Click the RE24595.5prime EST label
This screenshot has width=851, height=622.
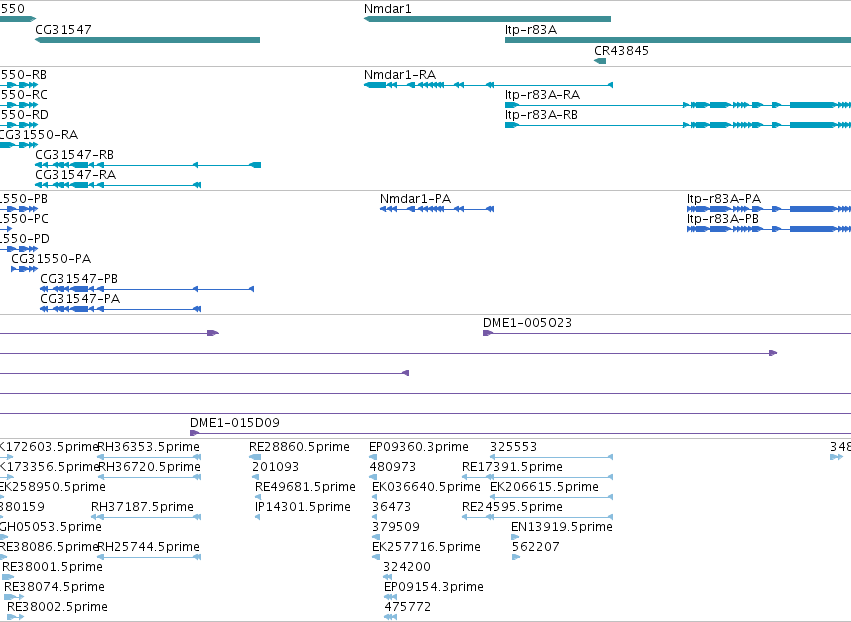pyautogui.click(x=512, y=507)
